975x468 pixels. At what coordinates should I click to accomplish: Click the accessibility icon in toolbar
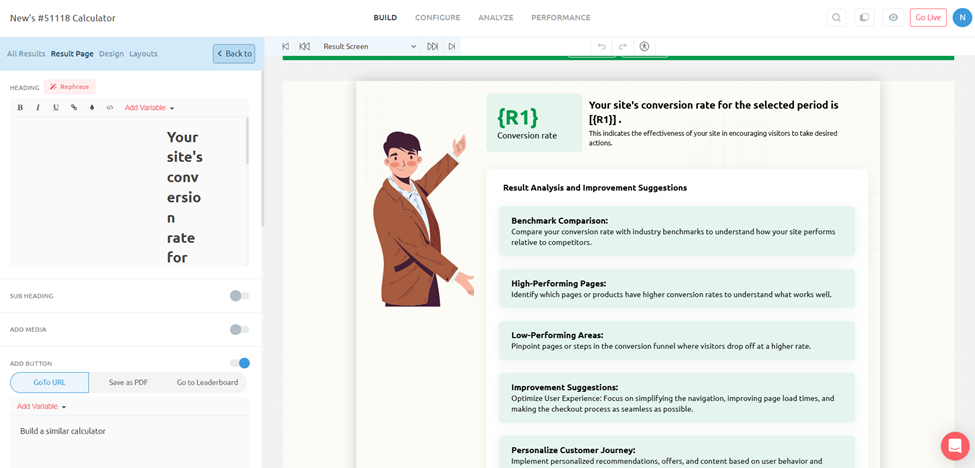point(644,47)
